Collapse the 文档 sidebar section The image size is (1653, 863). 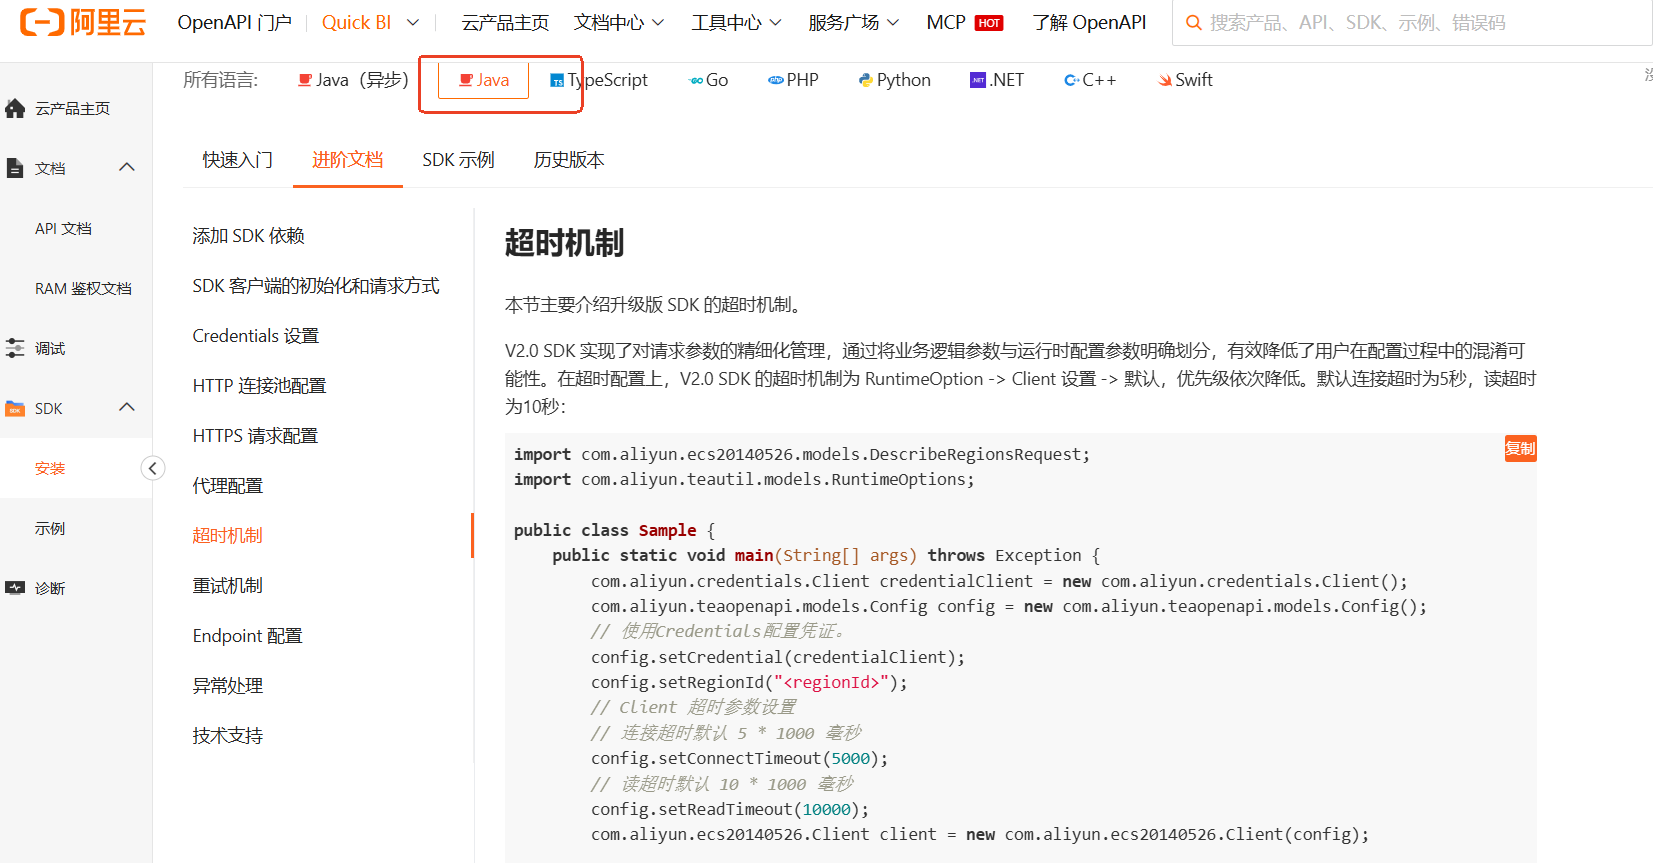pos(127,167)
